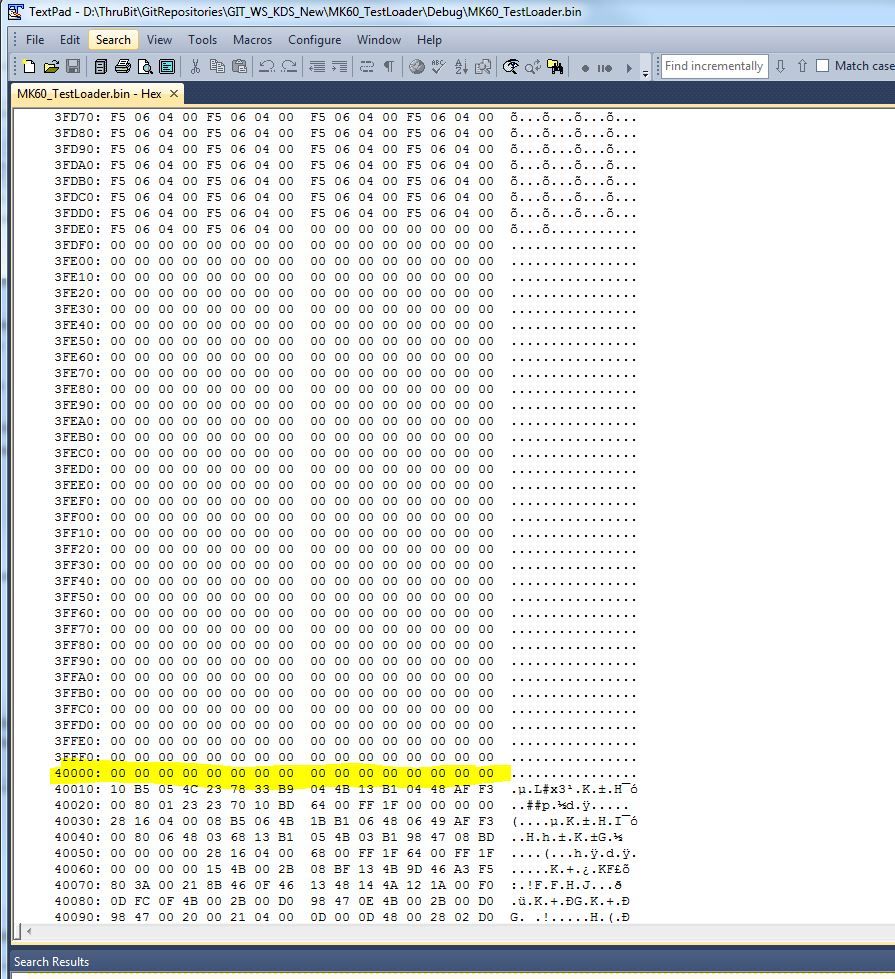The width and height of the screenshot is (895, 979).
Task: Run the spell checker
Action: (438, 67)
